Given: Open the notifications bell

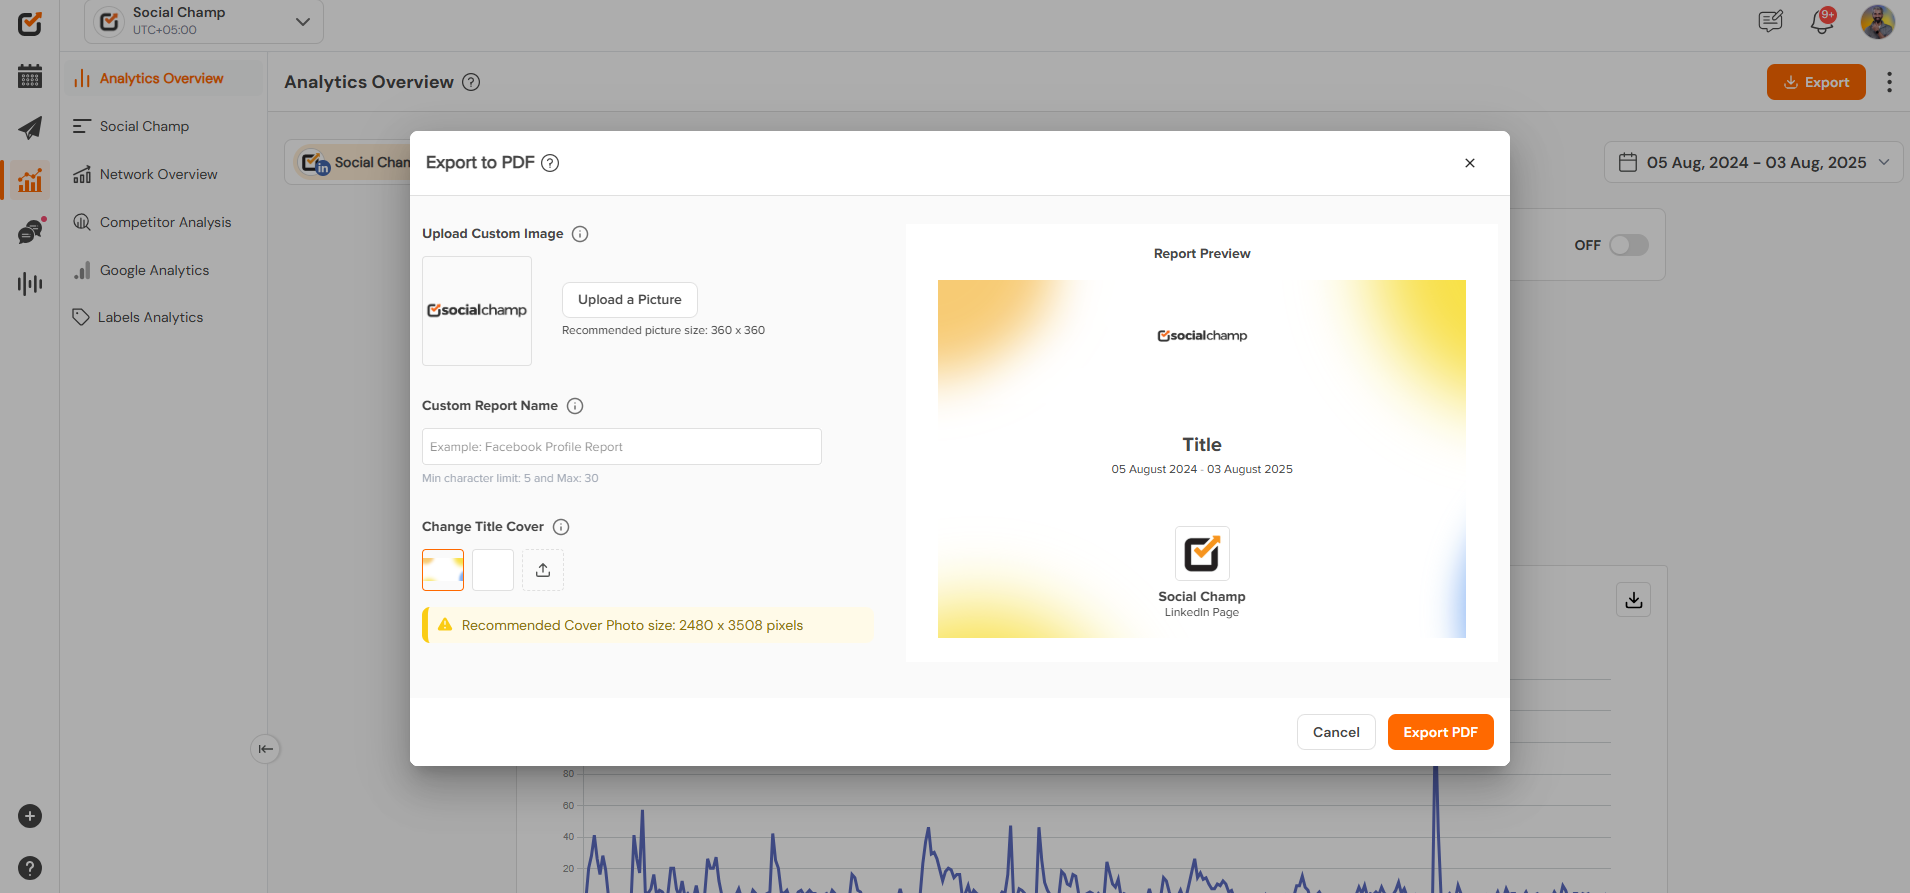Looking at the screenshot, I should click(x=1822, y=21).
